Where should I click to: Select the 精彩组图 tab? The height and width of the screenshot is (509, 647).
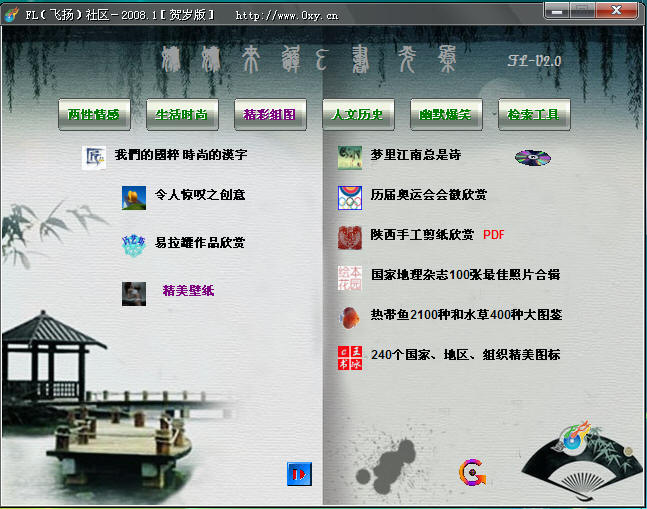[270, 115]
